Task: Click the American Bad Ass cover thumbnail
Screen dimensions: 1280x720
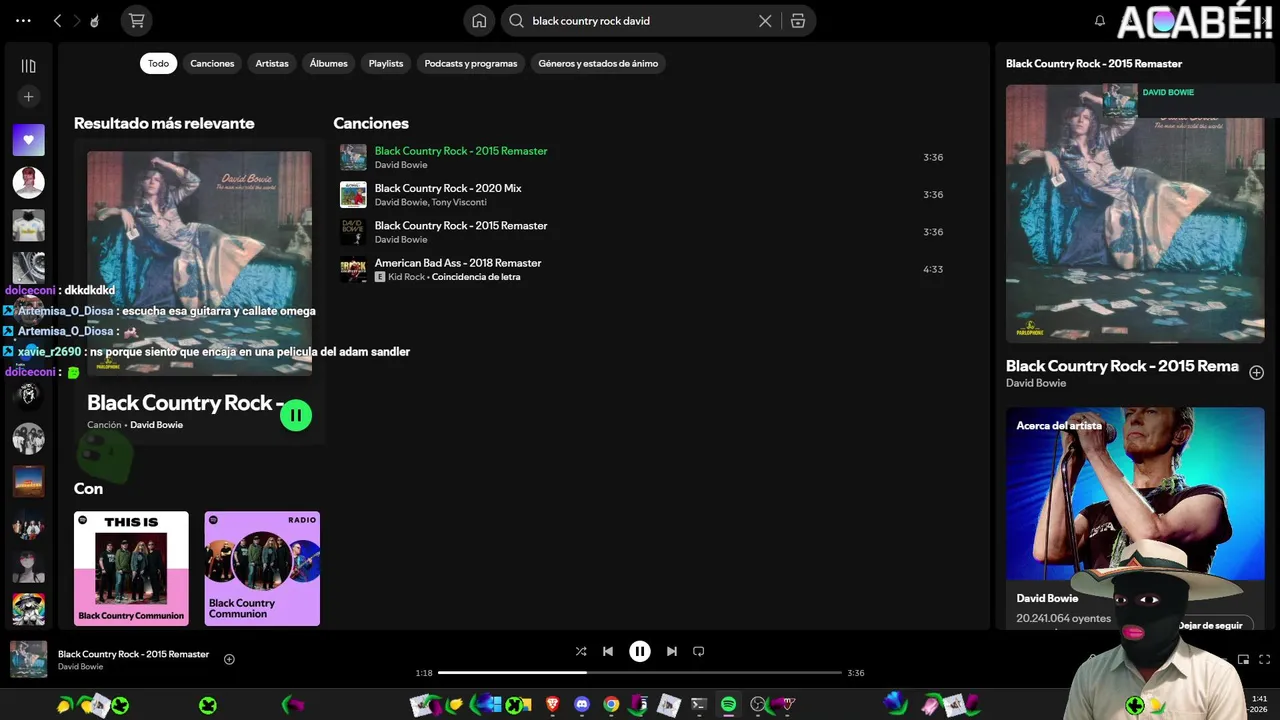Action: coord(353,269)
